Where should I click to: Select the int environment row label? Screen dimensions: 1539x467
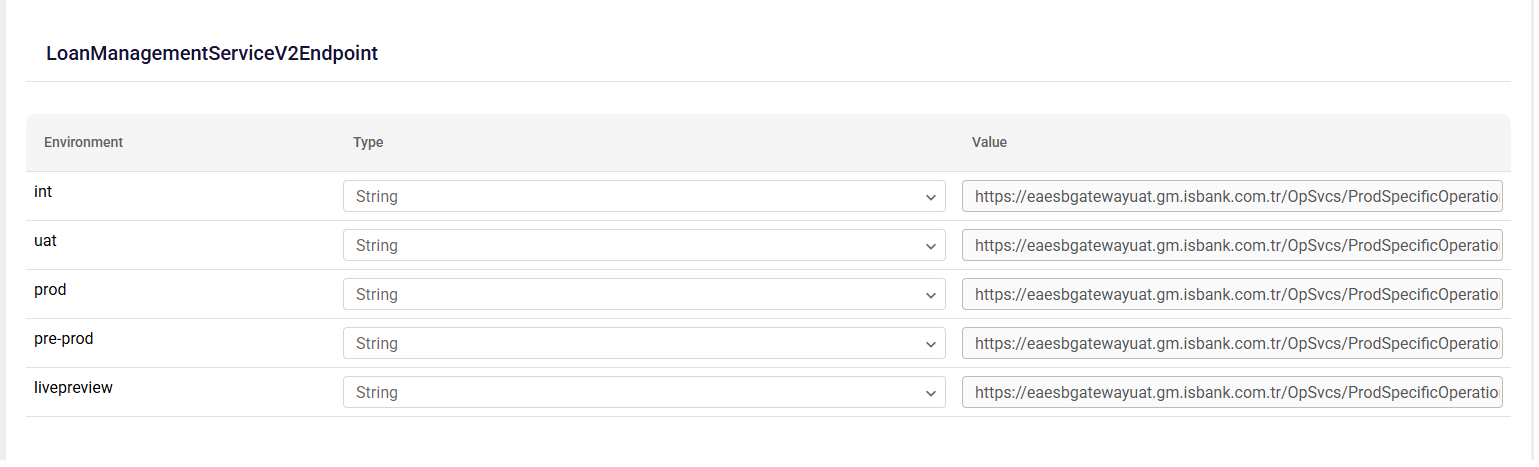(x=43, y=191)
